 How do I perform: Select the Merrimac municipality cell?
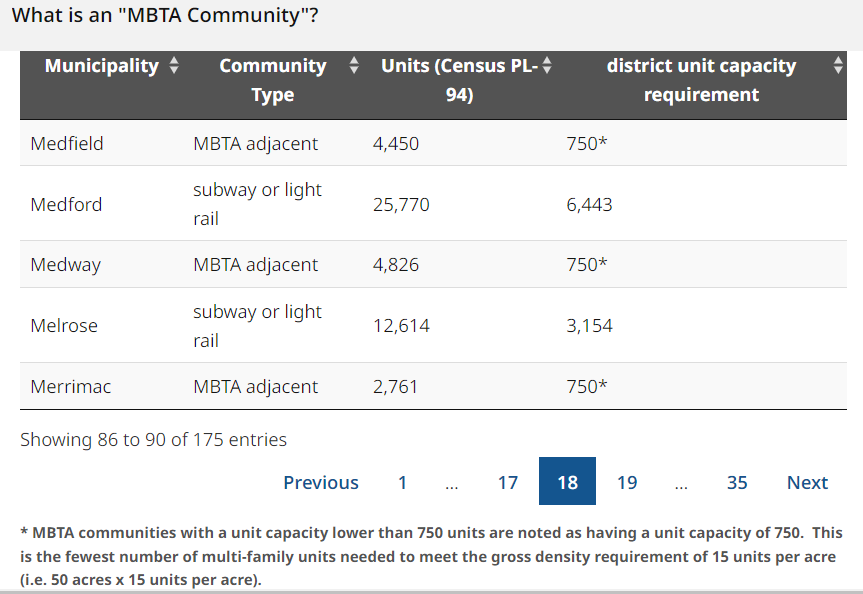pyautogui.click(x=71, y=387)
